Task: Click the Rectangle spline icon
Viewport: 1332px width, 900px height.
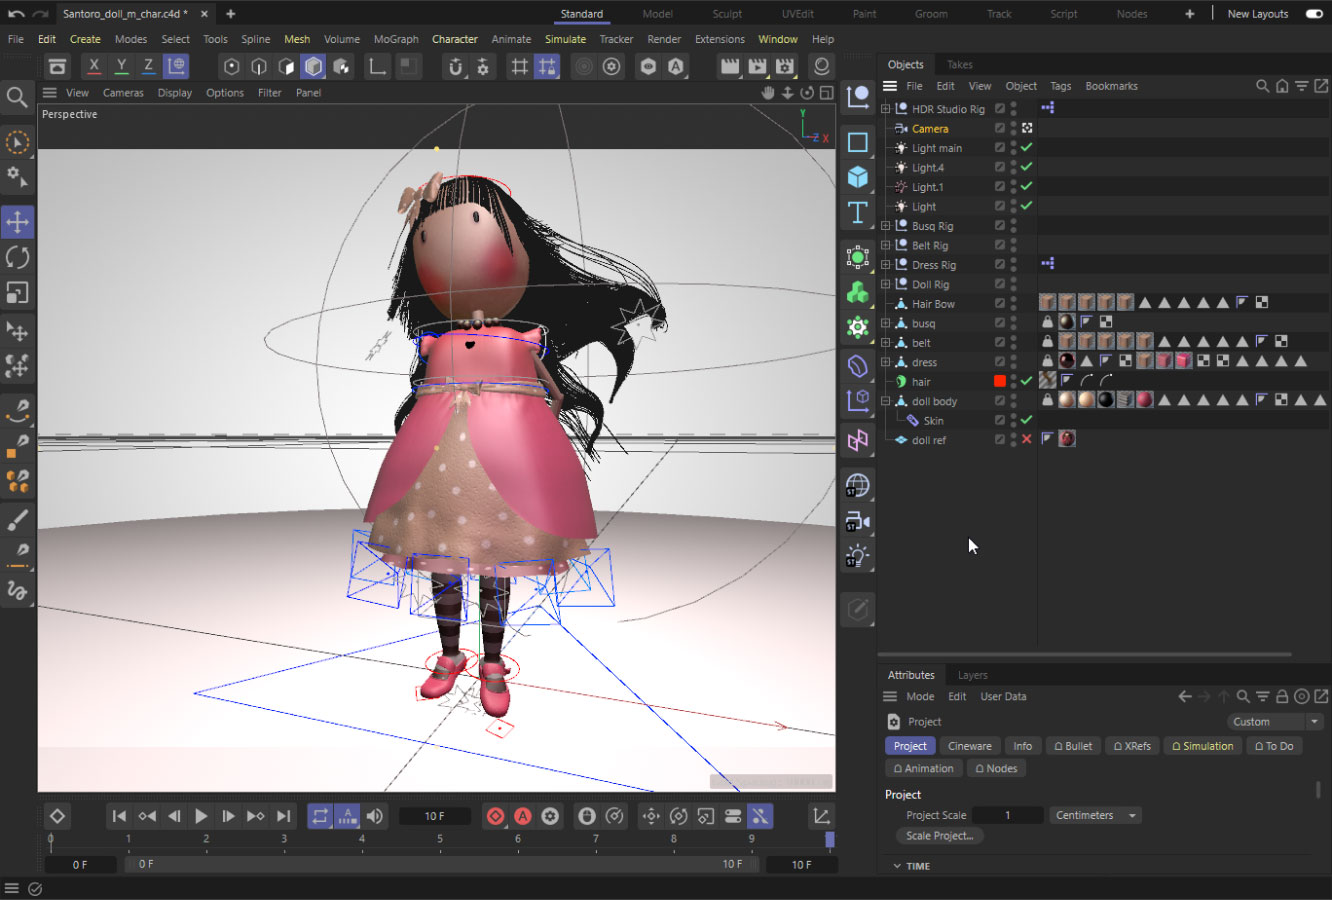Action: (858, 142)
